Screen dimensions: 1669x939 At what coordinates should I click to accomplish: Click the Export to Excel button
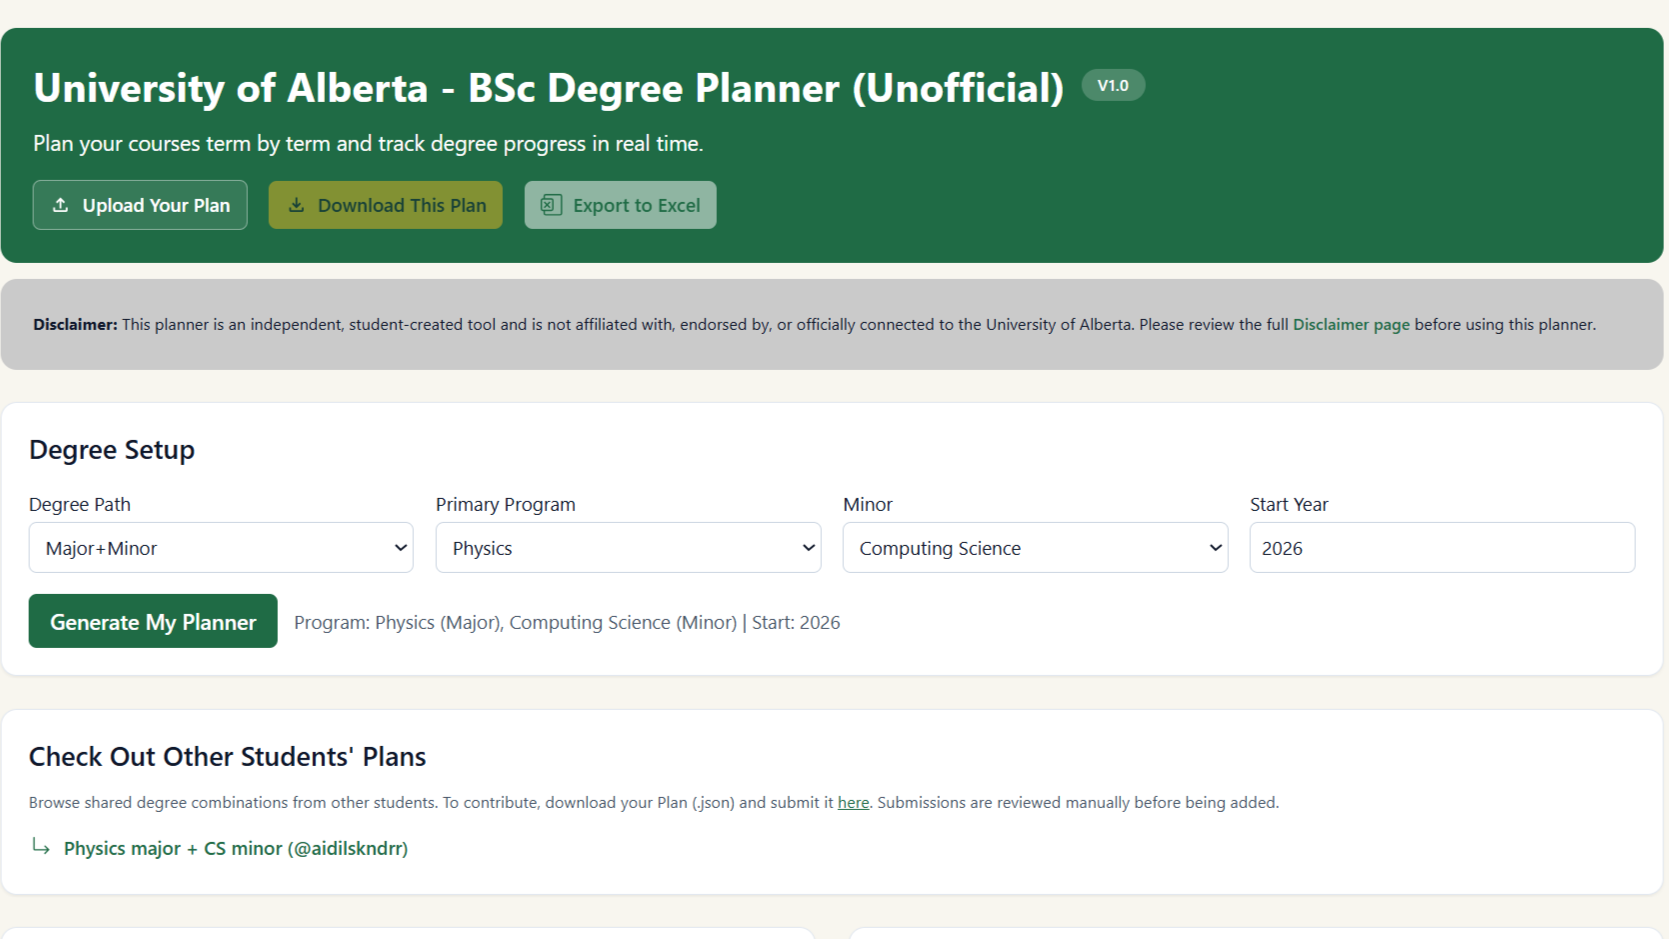620,204
